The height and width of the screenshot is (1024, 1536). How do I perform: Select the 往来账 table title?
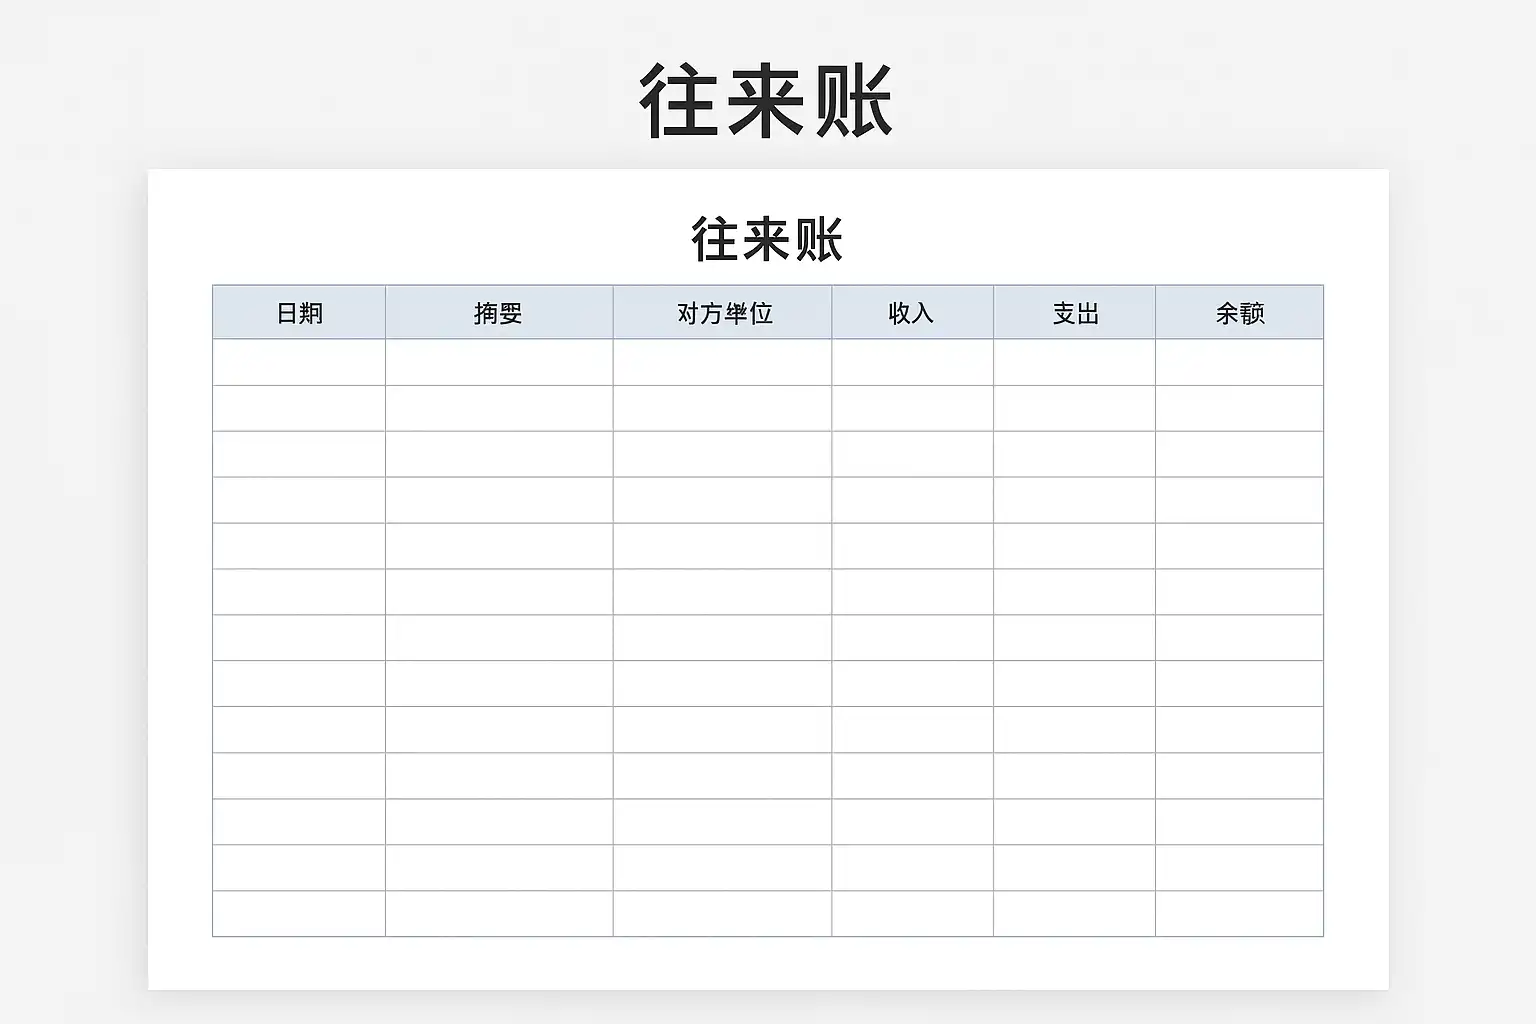(767, 240)
